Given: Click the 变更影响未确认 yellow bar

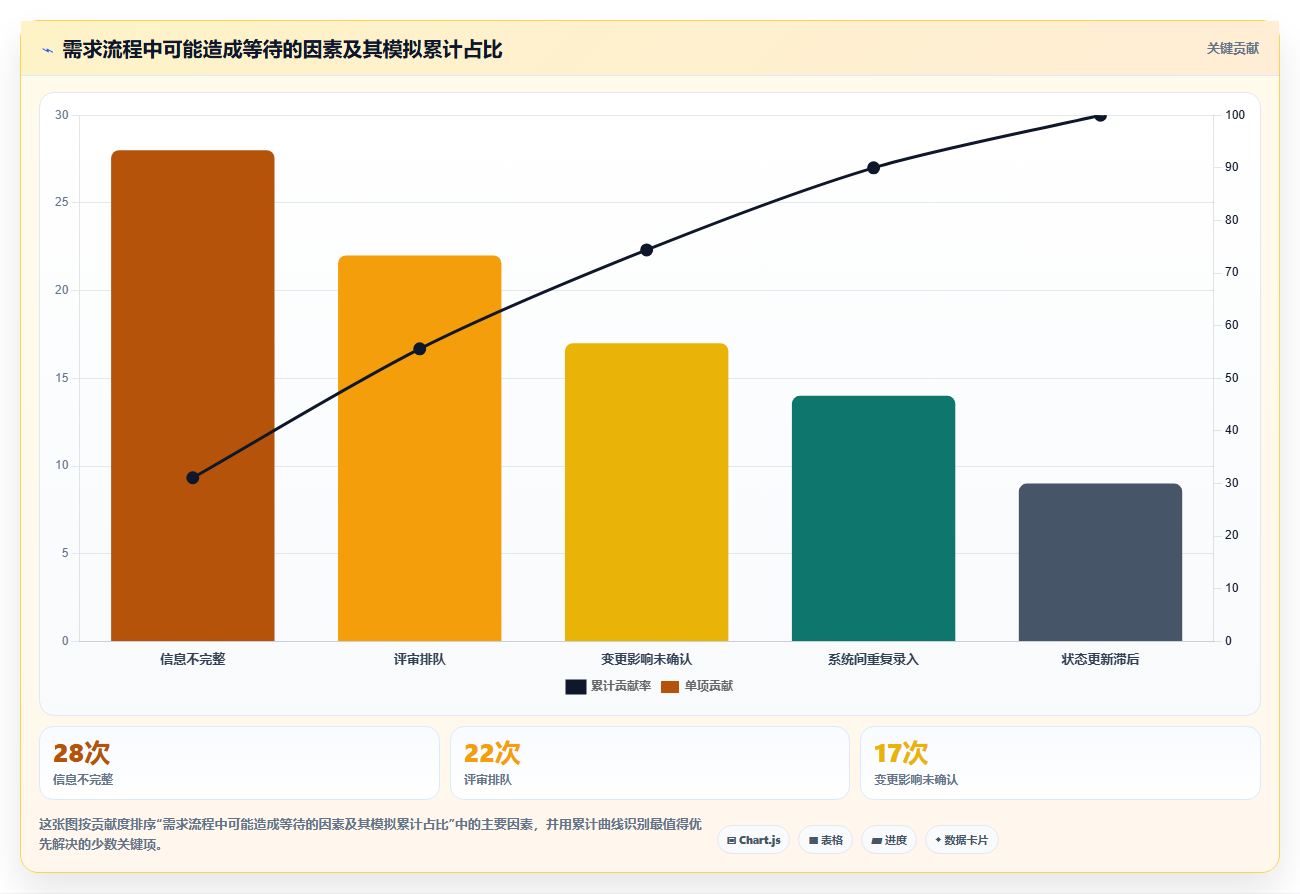Looking at the screenshot, I should click(646, 492).
